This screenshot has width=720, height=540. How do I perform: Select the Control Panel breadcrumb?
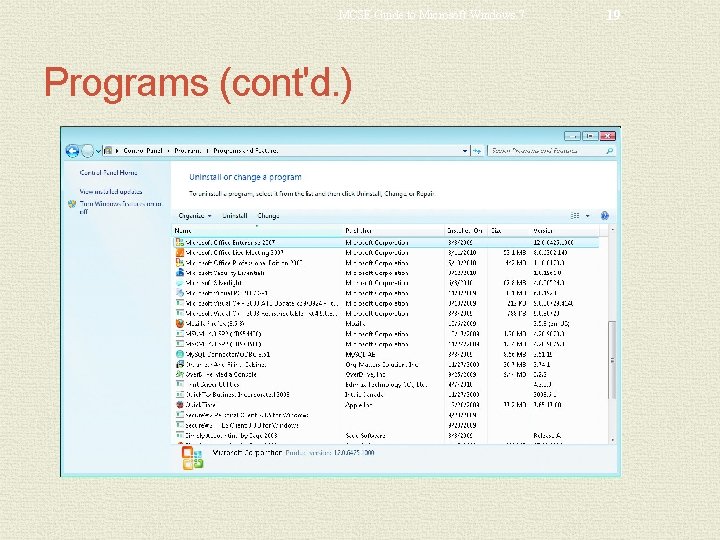pos(143,151)
